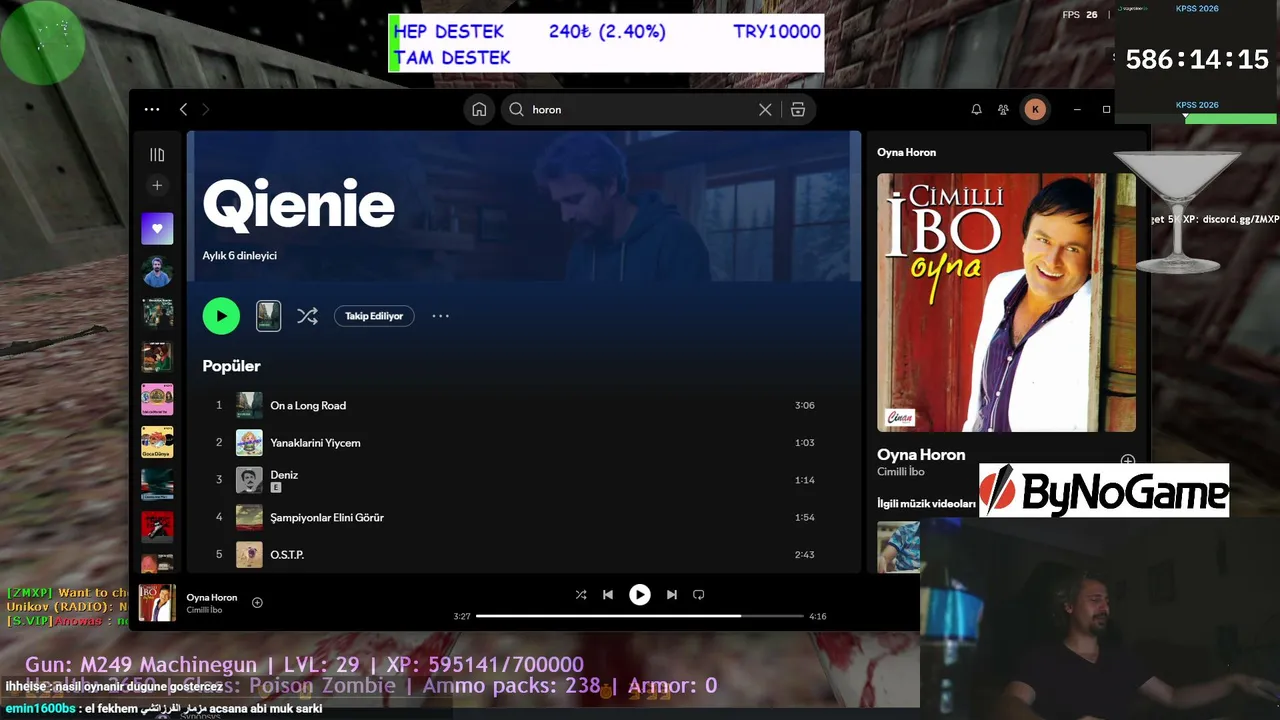Expand Your Library in the sidebar
The width and height of the screenshot is (1280, 720).
tap(157, 155)
